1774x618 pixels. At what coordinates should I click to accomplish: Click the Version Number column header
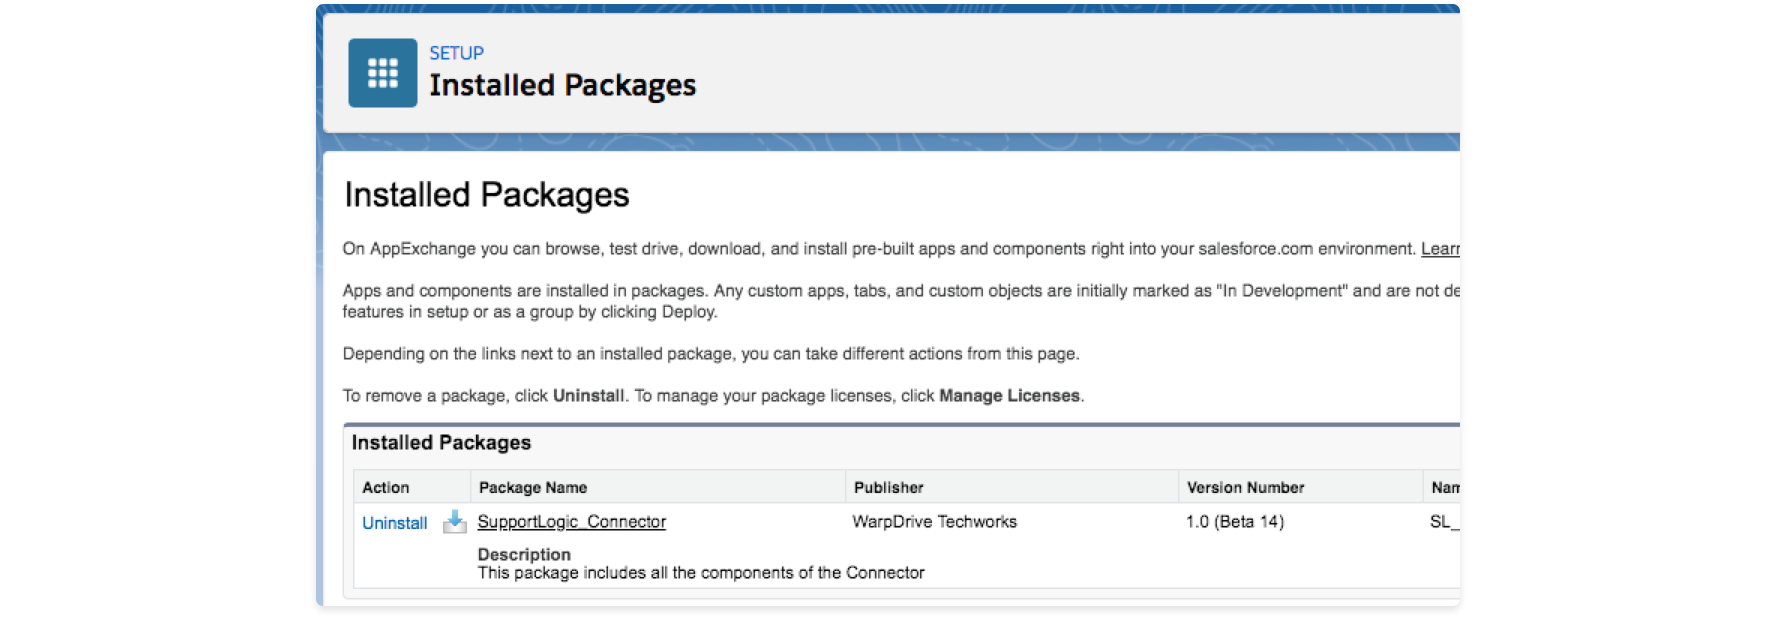1245,487
